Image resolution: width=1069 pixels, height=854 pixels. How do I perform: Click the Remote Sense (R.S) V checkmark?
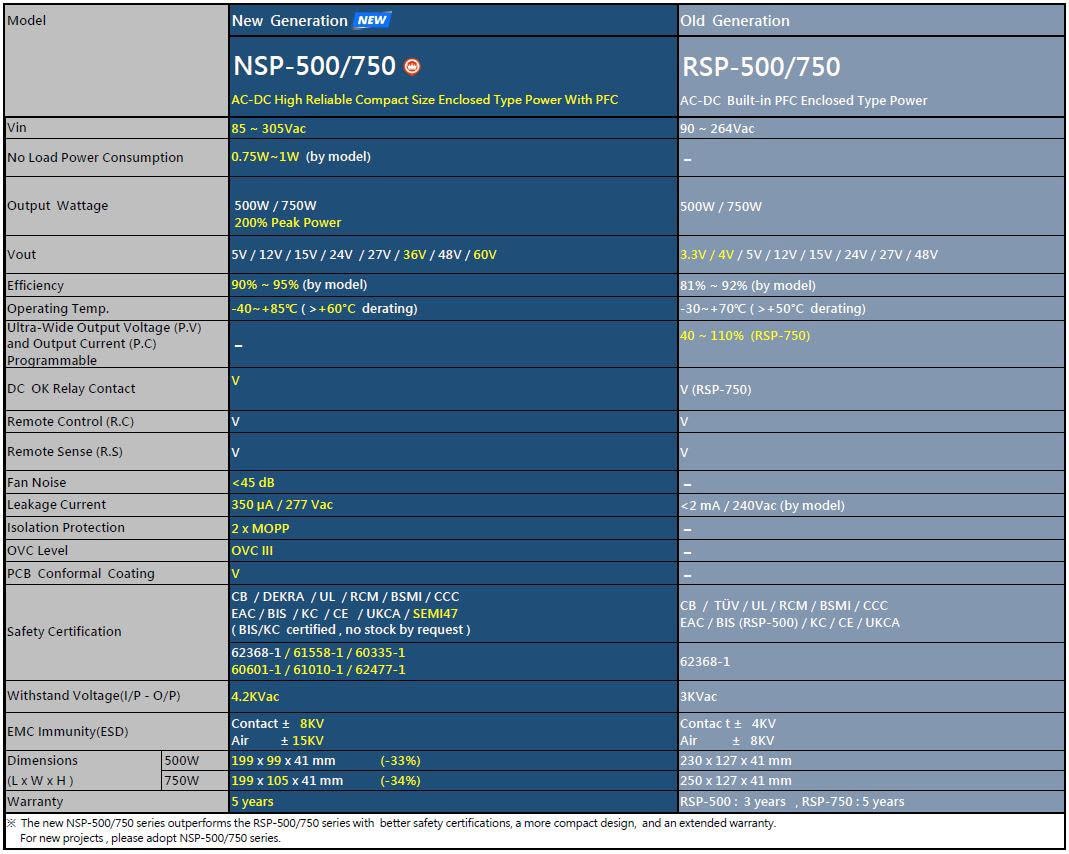[x=234, y=451]
